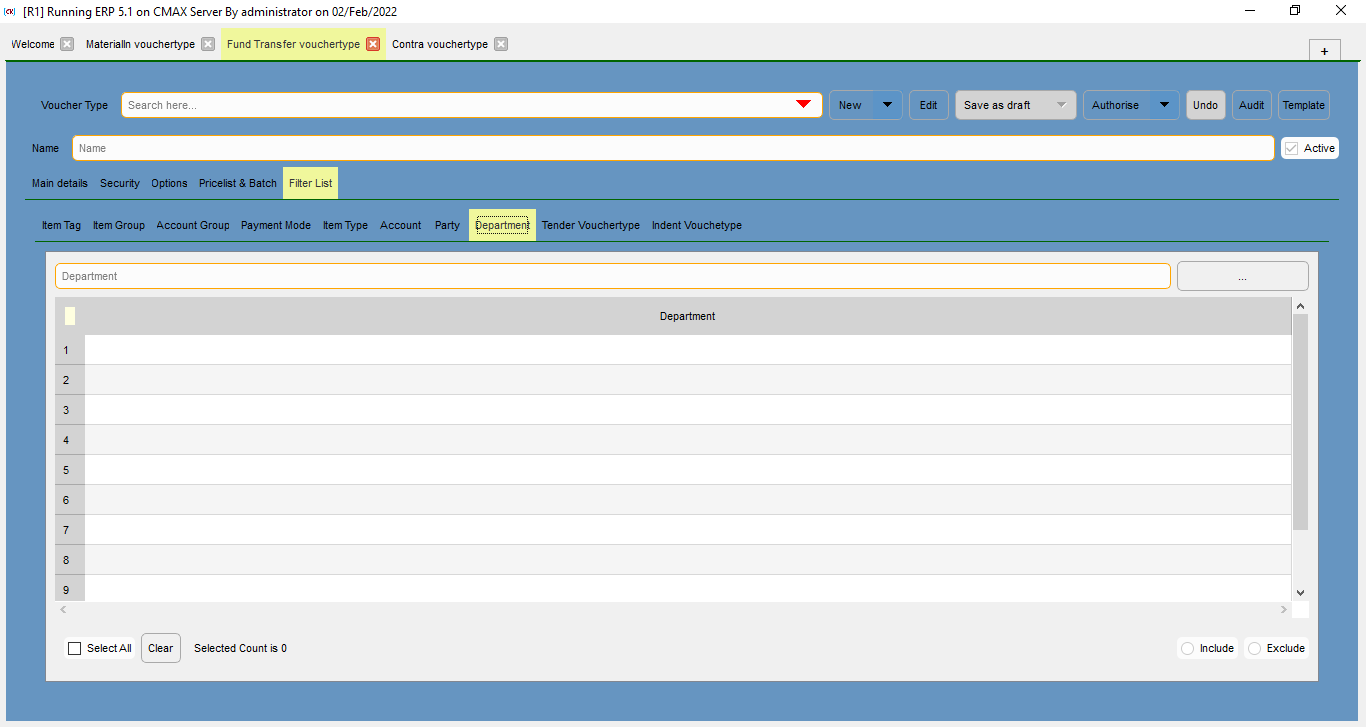
Task: Click the horizontal scroll left arrow
Action: (64, 609)
